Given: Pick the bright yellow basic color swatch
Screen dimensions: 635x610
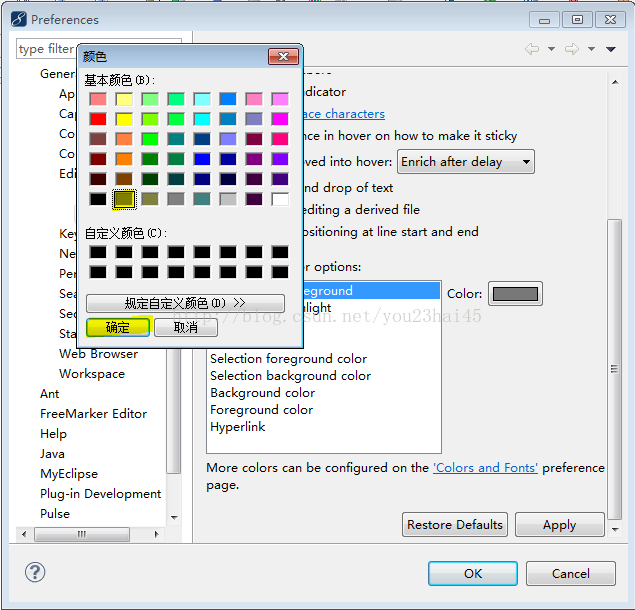Looking at the screenshot, I should pyautogui.click(x=124, y=119).
